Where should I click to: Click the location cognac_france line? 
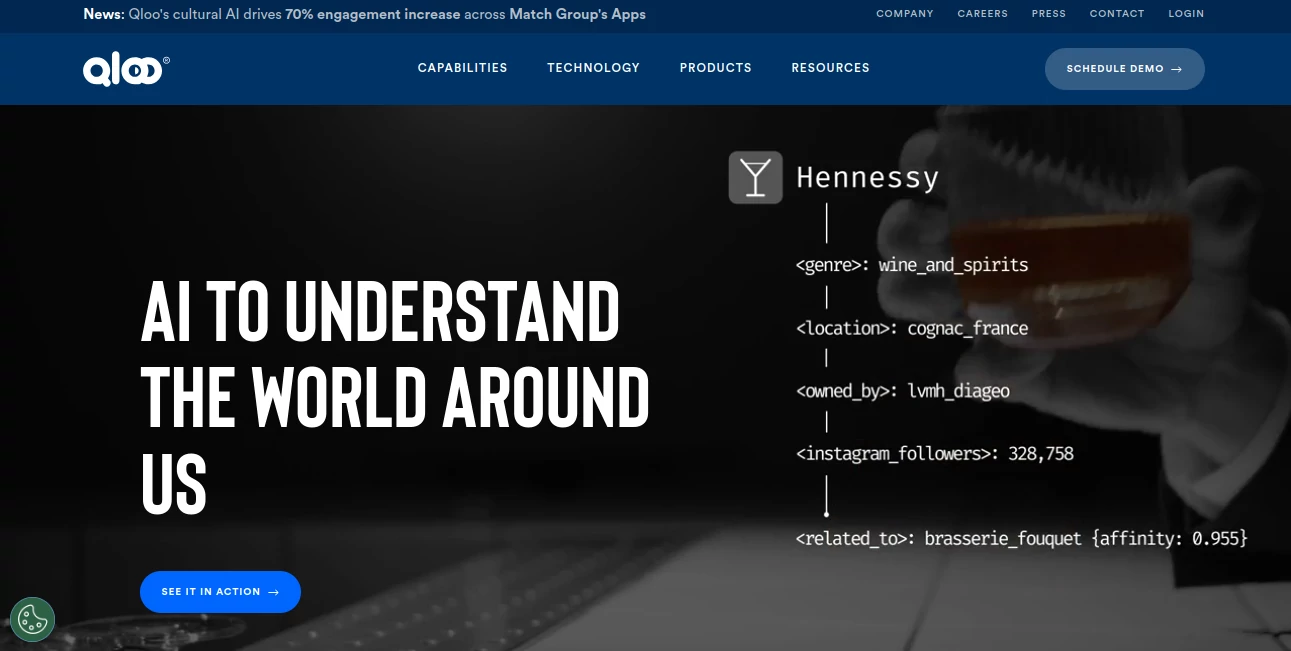pos(912,328)
